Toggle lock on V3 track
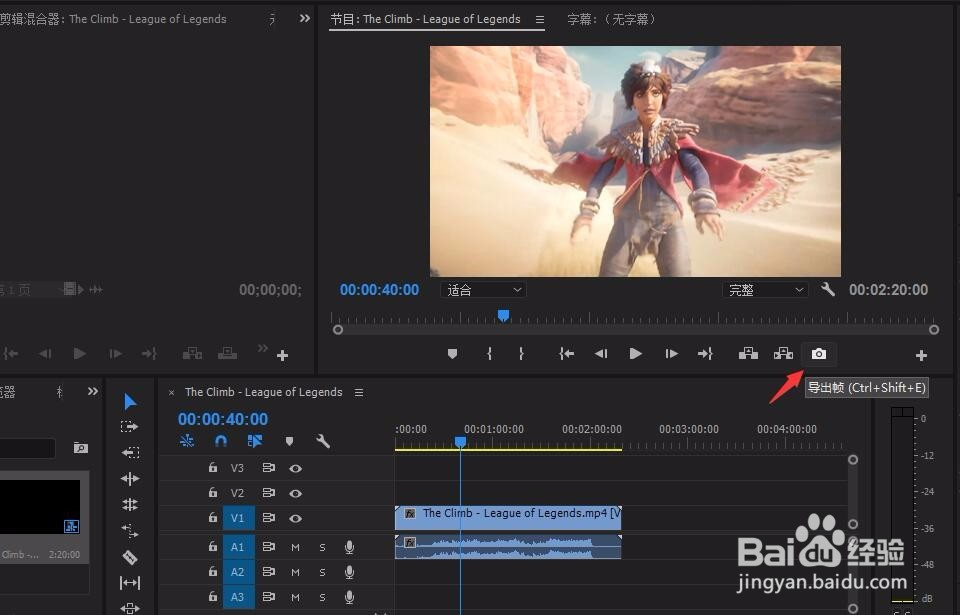The height and width of the screenshot is (615, 960). (x=212, y=467)
